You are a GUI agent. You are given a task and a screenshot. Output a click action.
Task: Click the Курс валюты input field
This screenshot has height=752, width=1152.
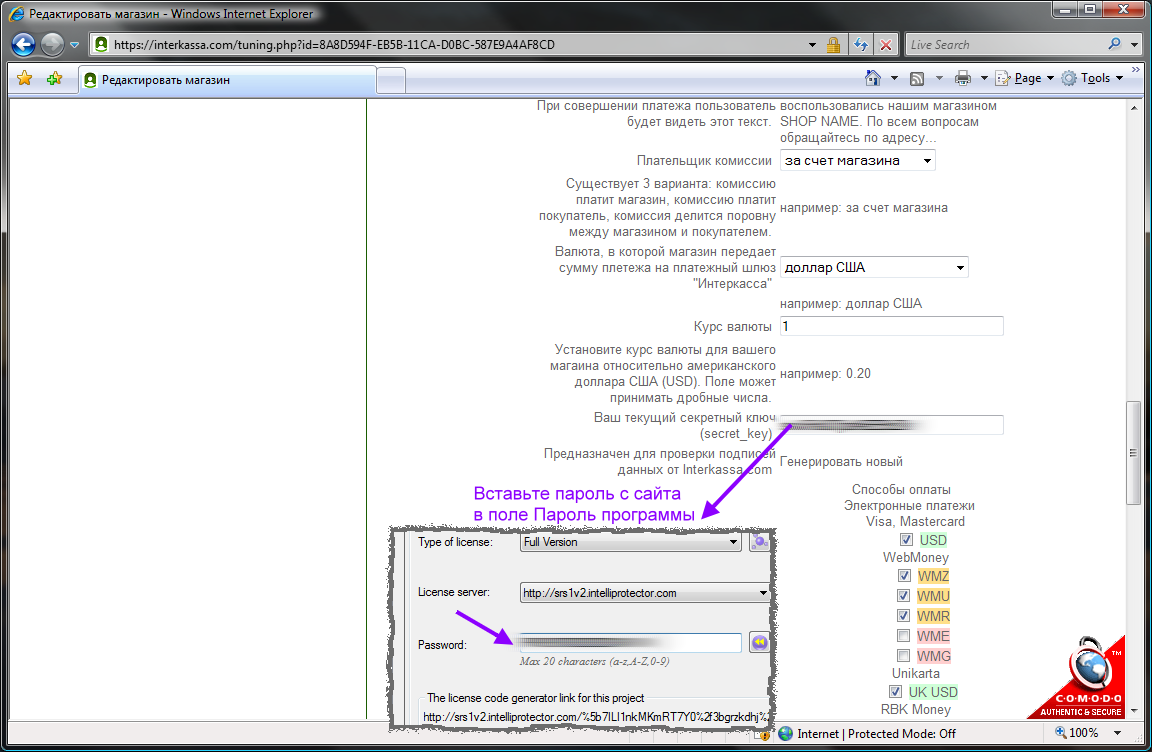[891, 326]
